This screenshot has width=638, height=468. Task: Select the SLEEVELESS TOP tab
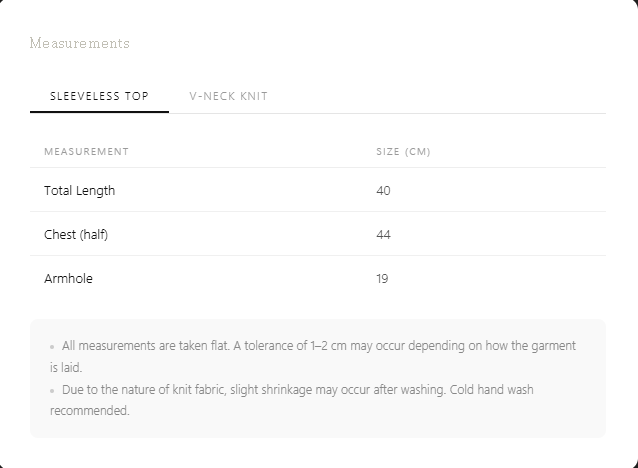coord(99,96)
